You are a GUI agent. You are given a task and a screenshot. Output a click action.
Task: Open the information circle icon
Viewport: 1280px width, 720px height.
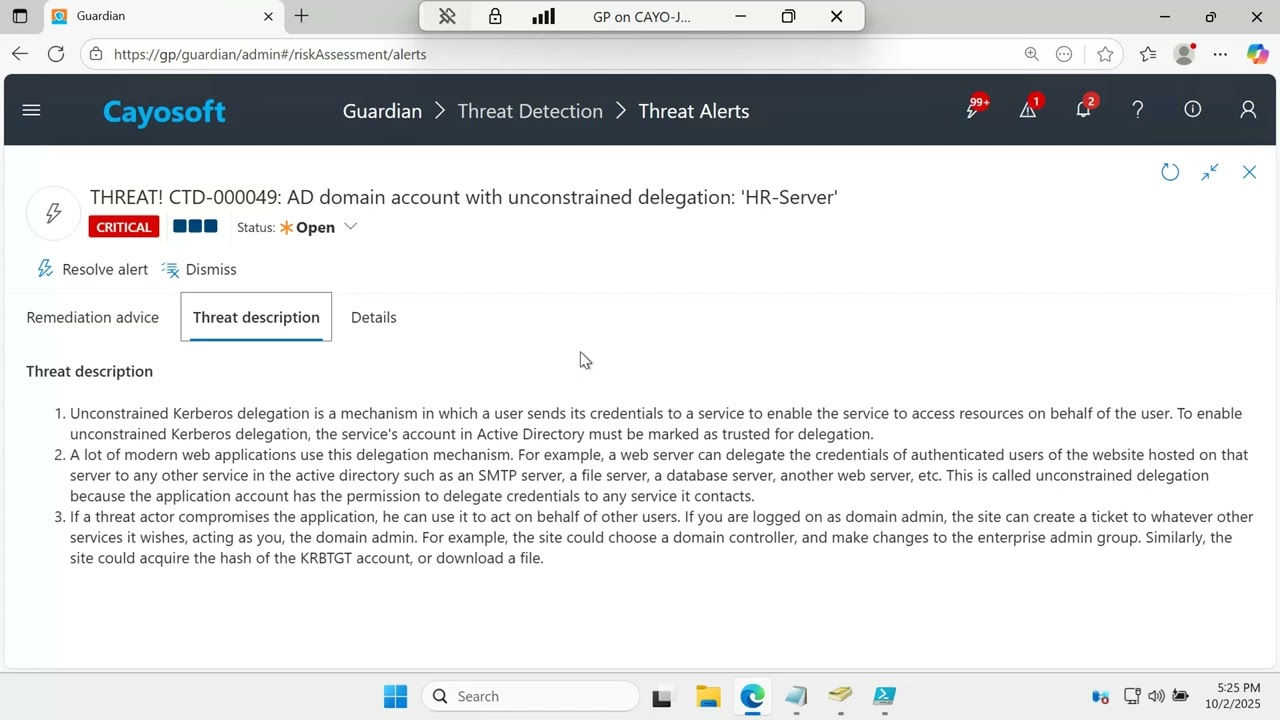click(x=1193, y=110)
